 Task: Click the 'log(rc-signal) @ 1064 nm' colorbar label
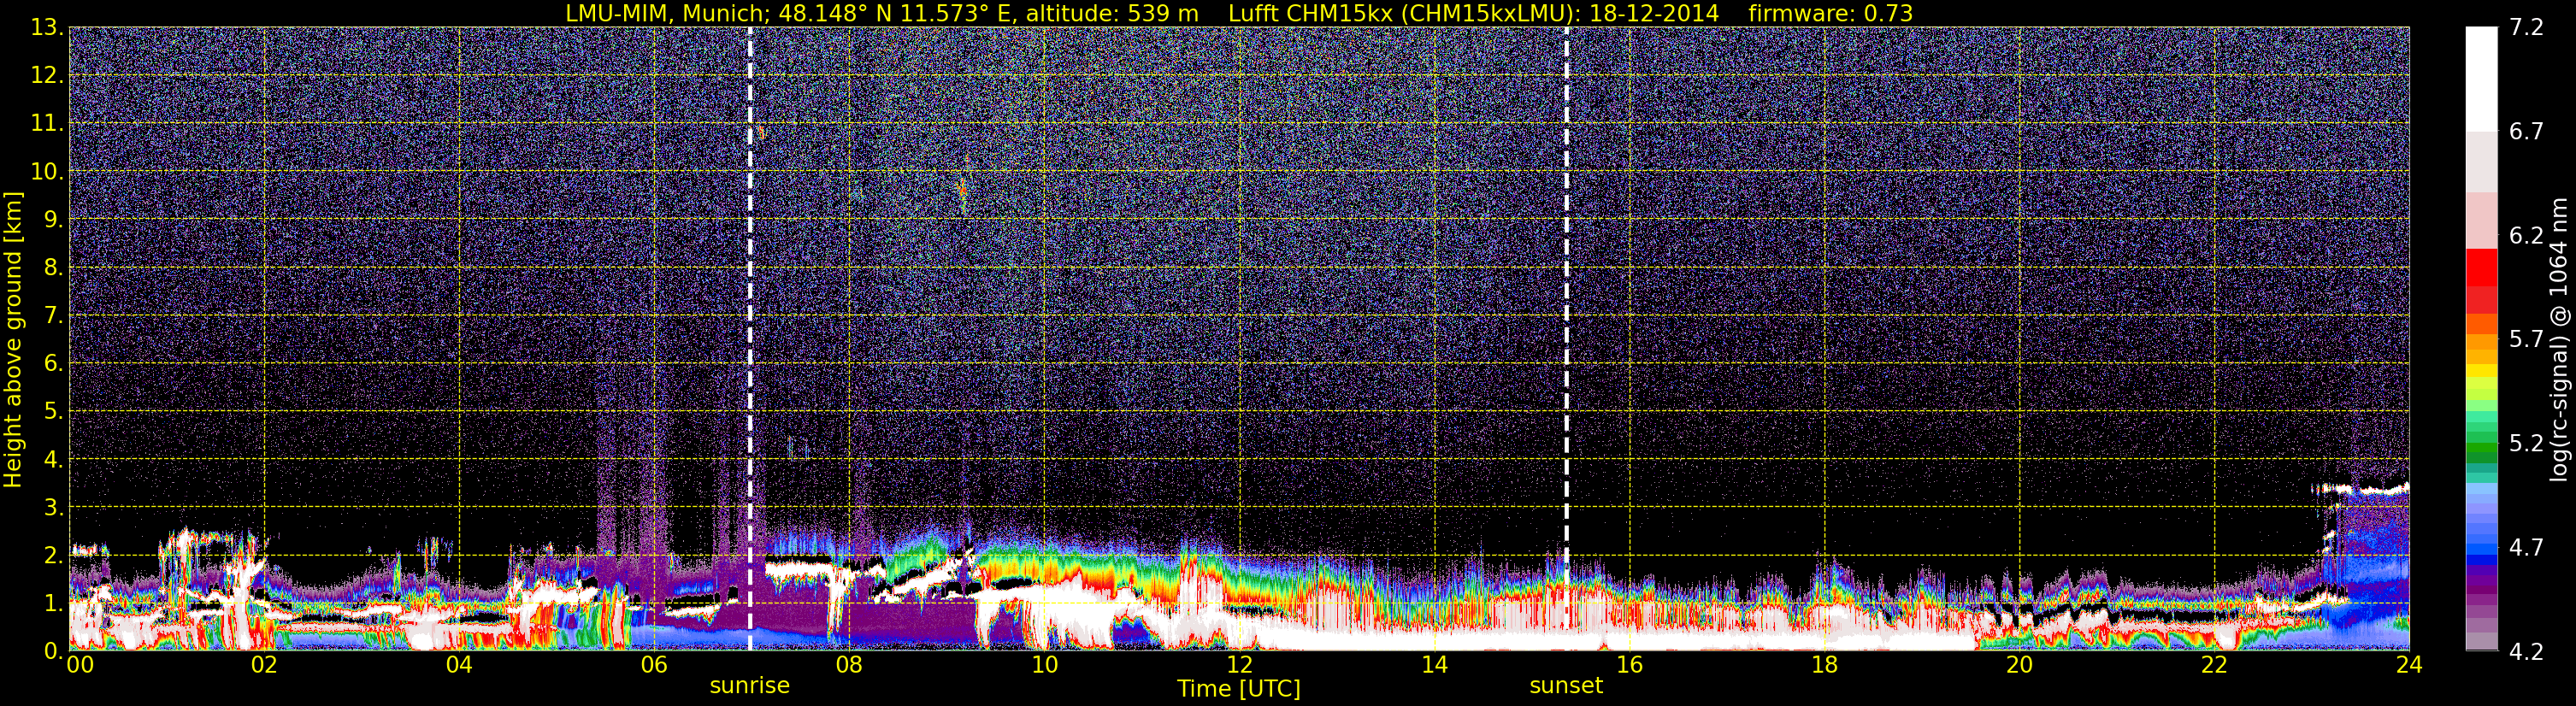point(2558,339)
